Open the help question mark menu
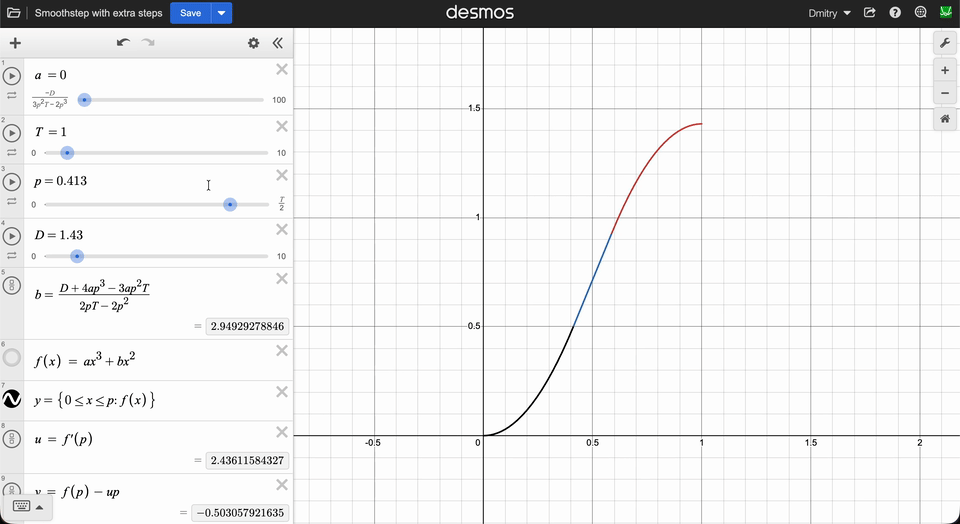Screen dimensions: 960x524 895,13
